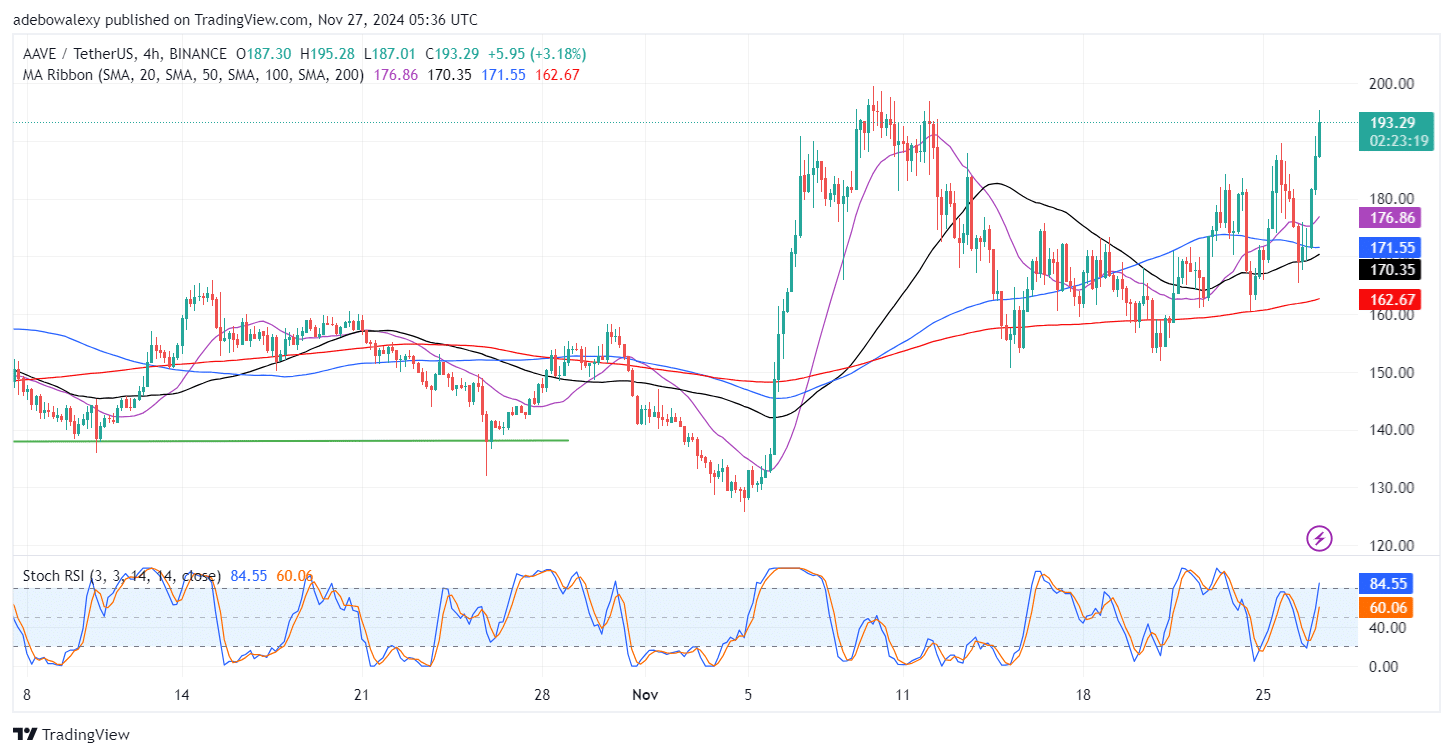Screen dimensions: 1453x756
Task: Click the 130.00 price axis label
Action: (x=1391, y=488)
